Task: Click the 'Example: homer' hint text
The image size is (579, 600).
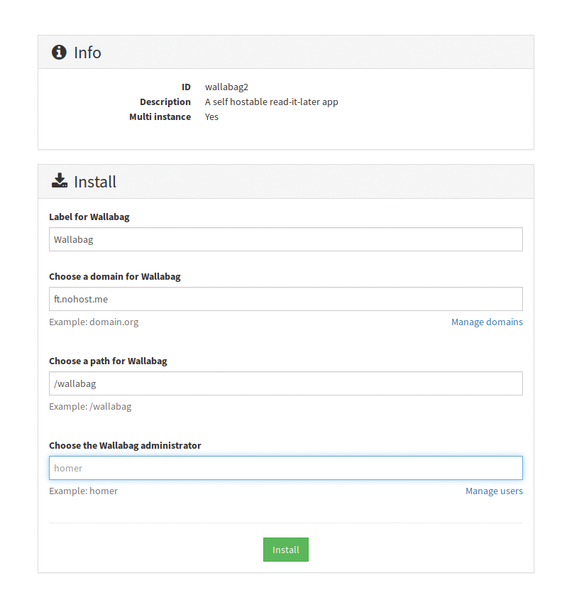Action: tap(83, 491)
